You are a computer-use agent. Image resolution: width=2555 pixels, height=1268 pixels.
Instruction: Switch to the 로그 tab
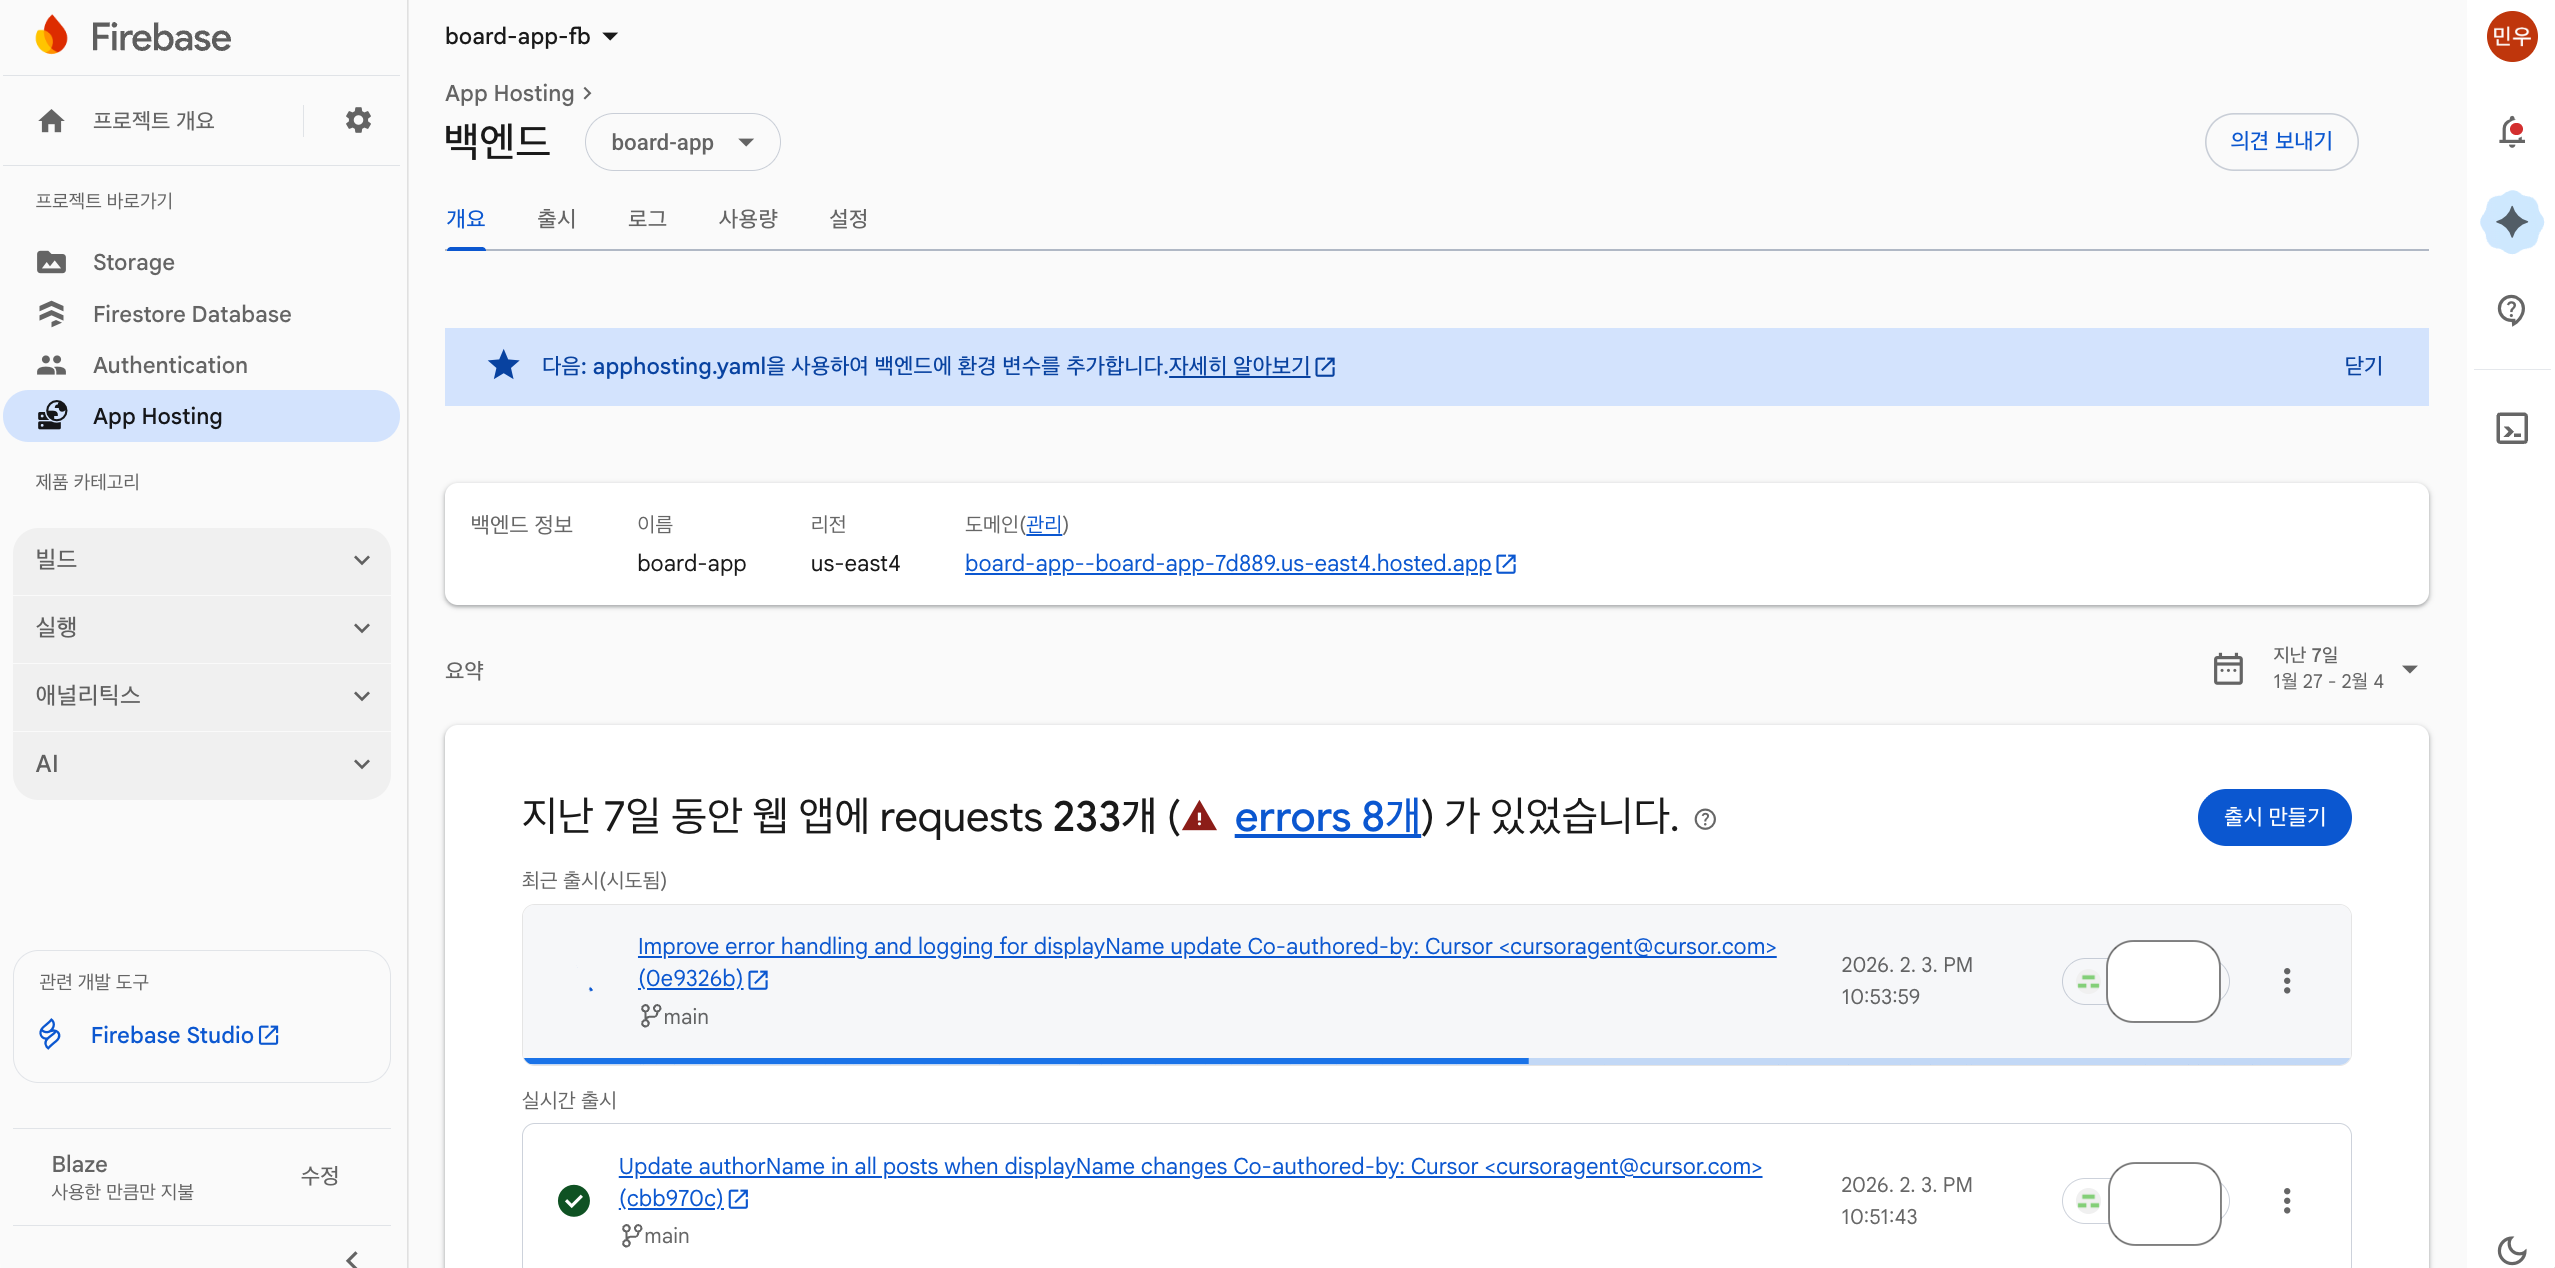[x=647, y=219]
